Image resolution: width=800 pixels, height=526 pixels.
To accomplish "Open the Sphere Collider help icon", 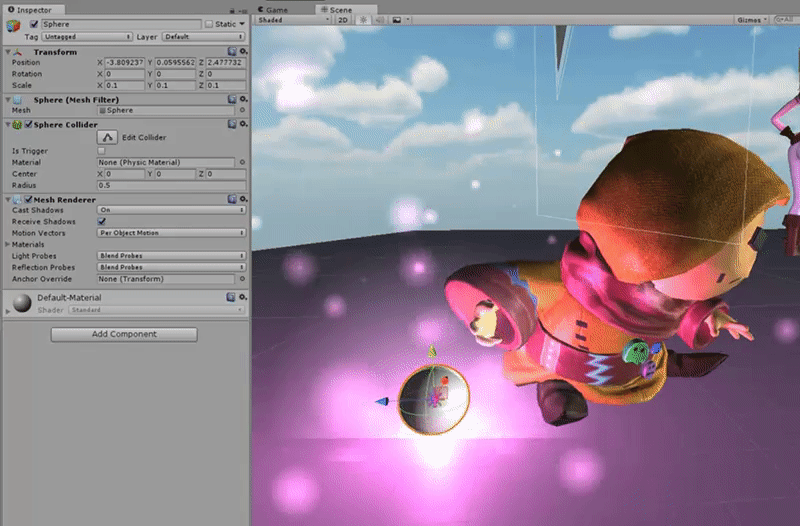I will 232,124.
